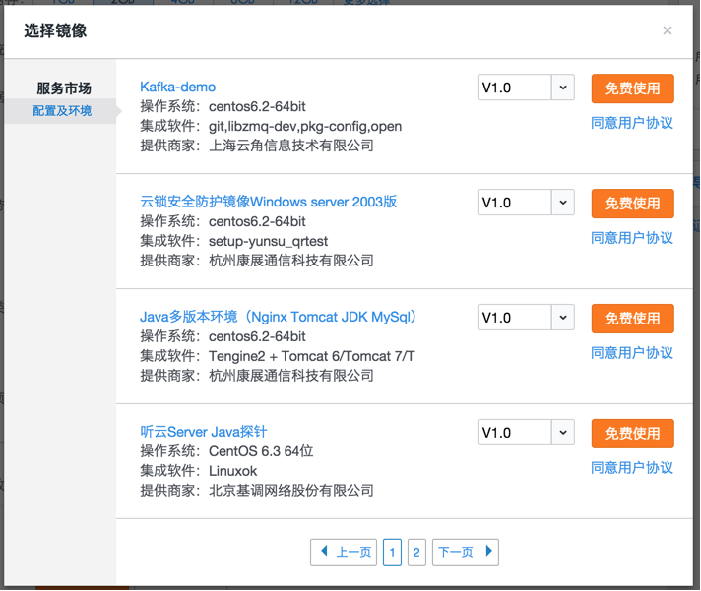Click 免费使用 for Kafka-demo
The height and width of the screenshot is (591, 701).
(x=632, y=88)
